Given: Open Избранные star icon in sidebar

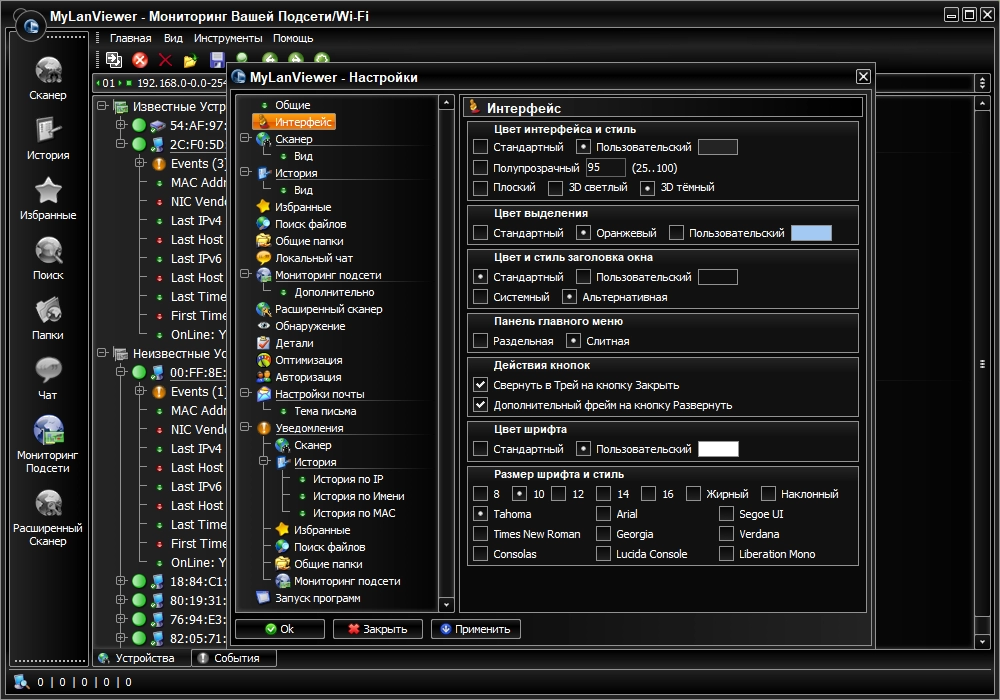Looking at the screenshot, I should point(48,192).
